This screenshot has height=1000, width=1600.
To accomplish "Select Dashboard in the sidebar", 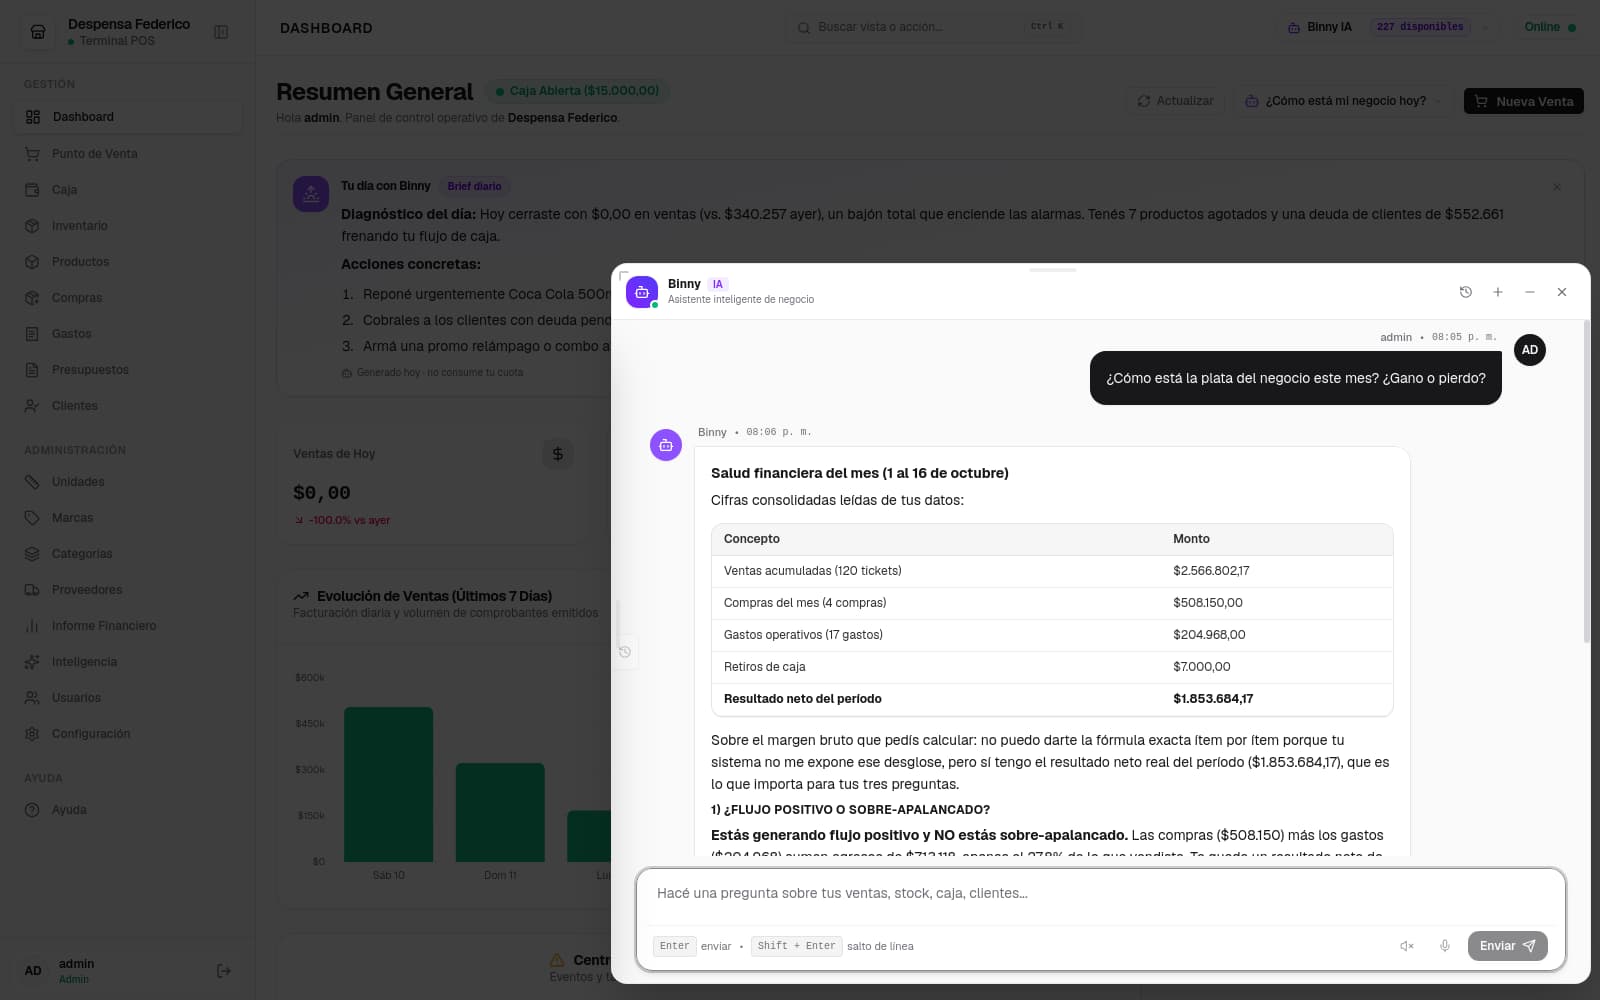I will pyautogui.click(x=128, y=117).
